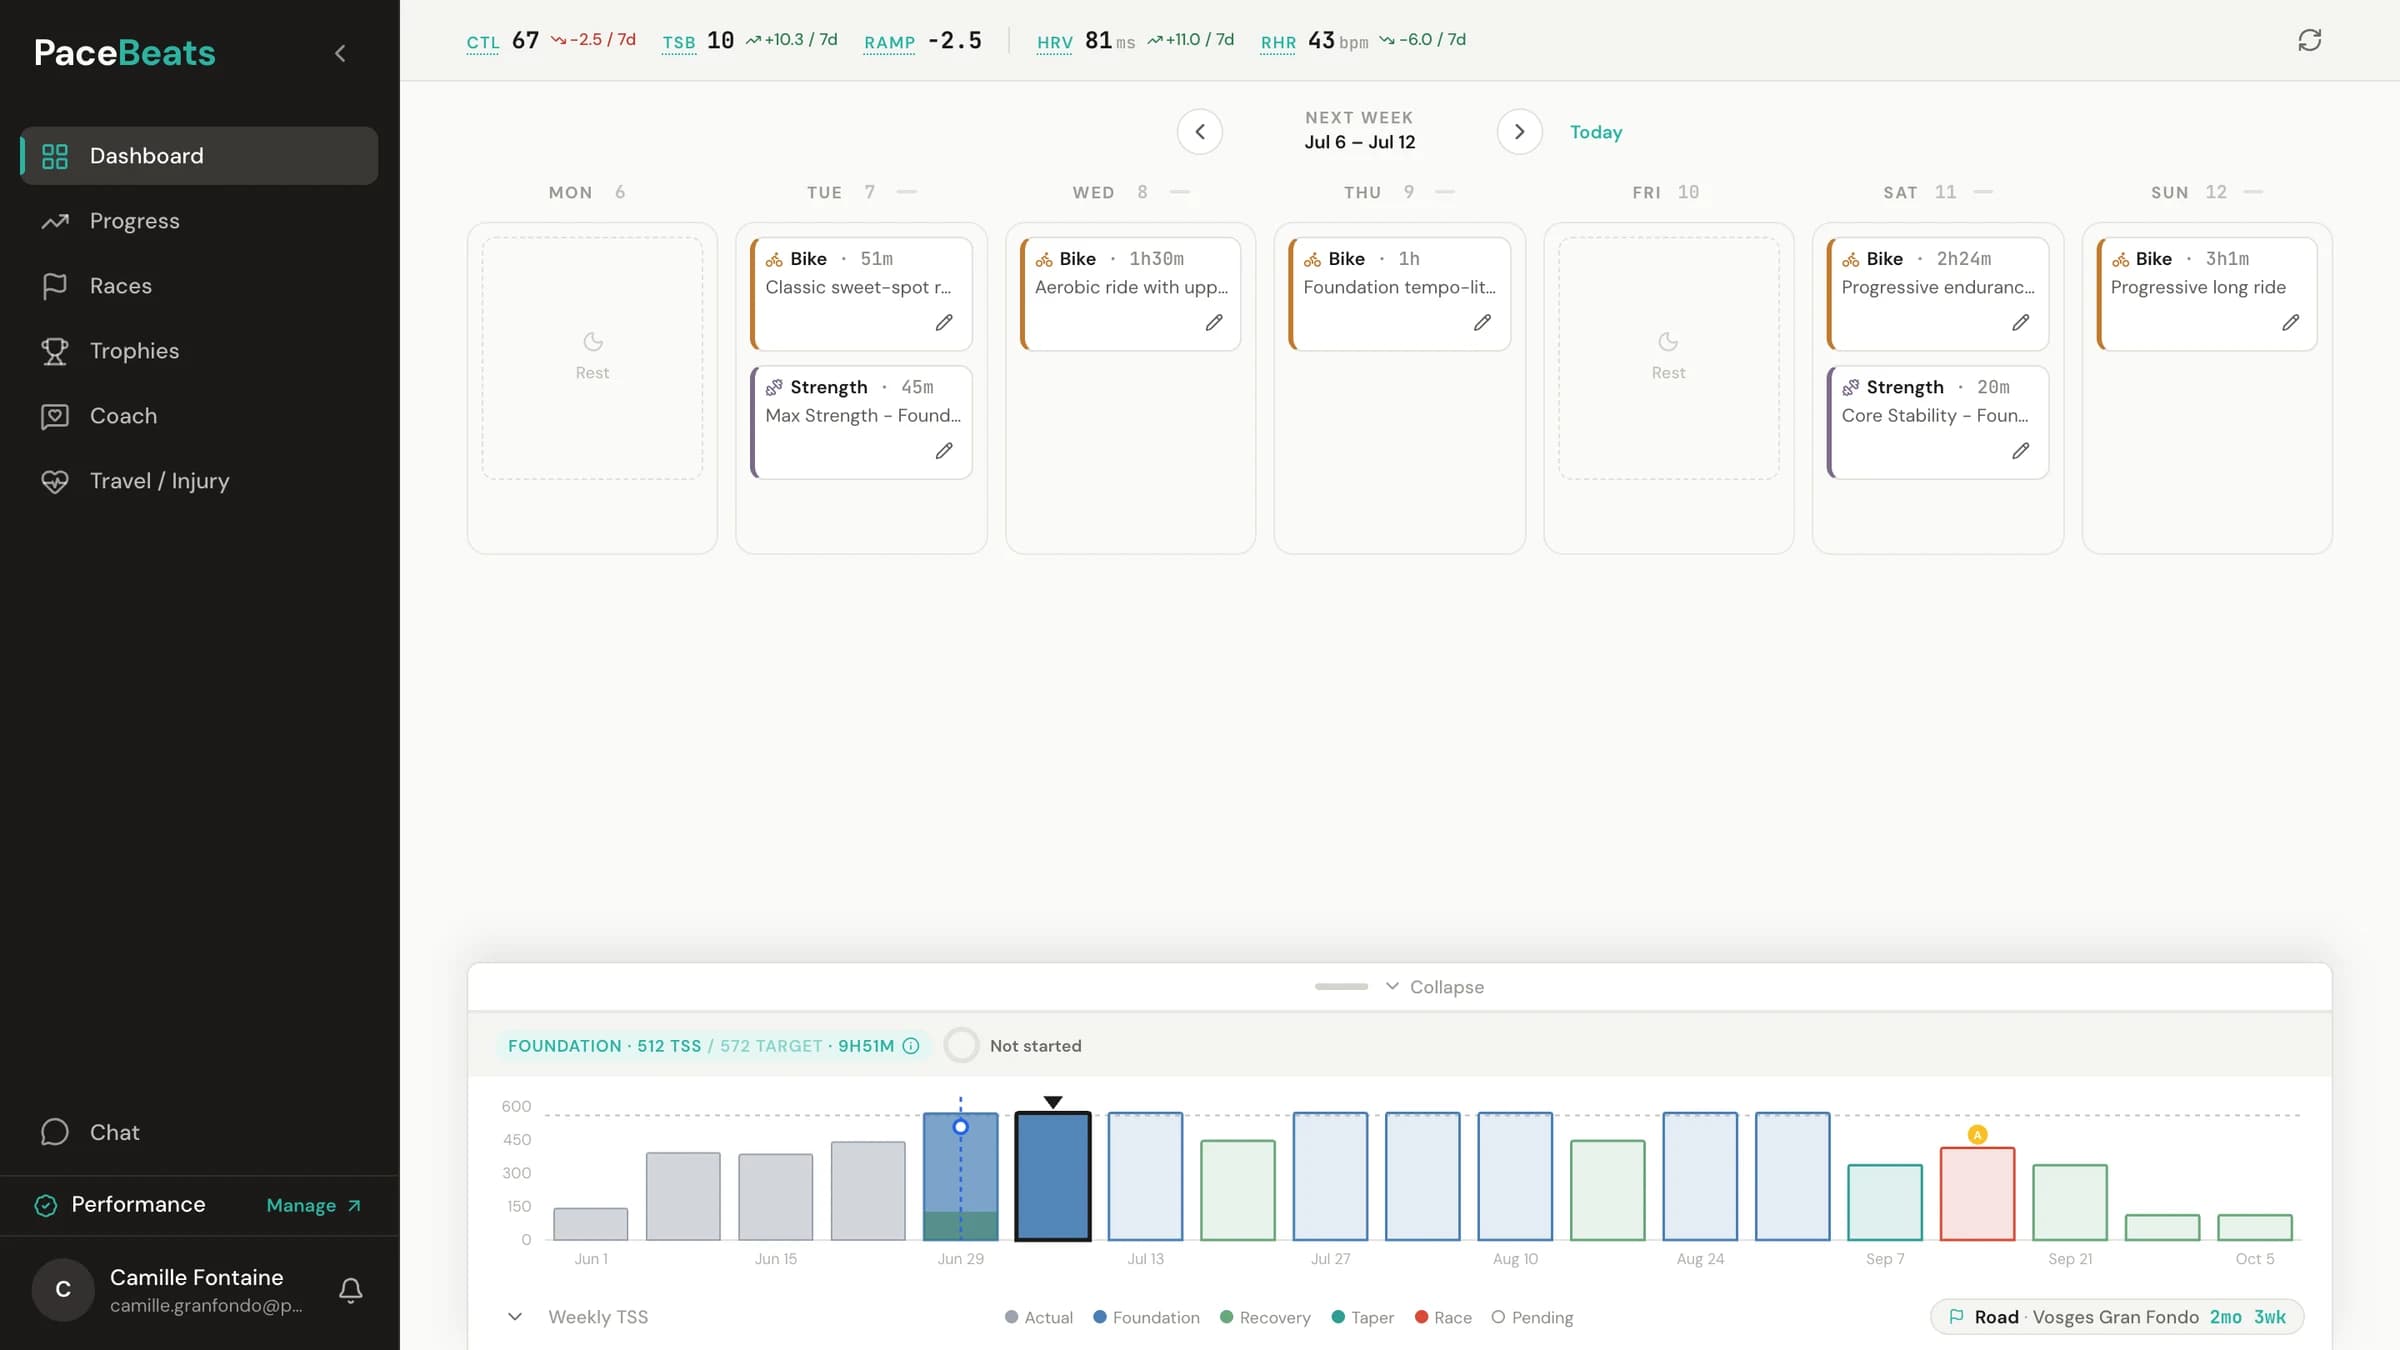2400x1350 pixels.
Task: Open the 20m Strength session card
Action: coord(1937,422)
